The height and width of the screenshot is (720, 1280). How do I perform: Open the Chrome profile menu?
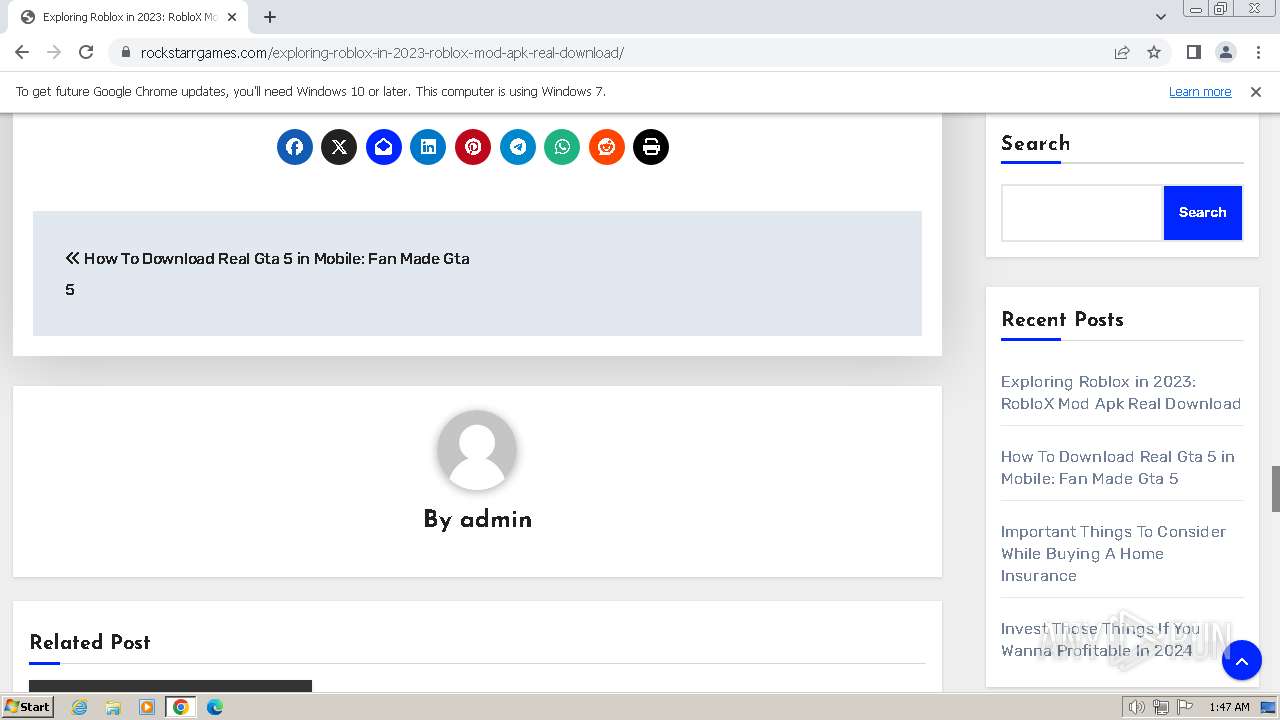(x=1225, y=52)
